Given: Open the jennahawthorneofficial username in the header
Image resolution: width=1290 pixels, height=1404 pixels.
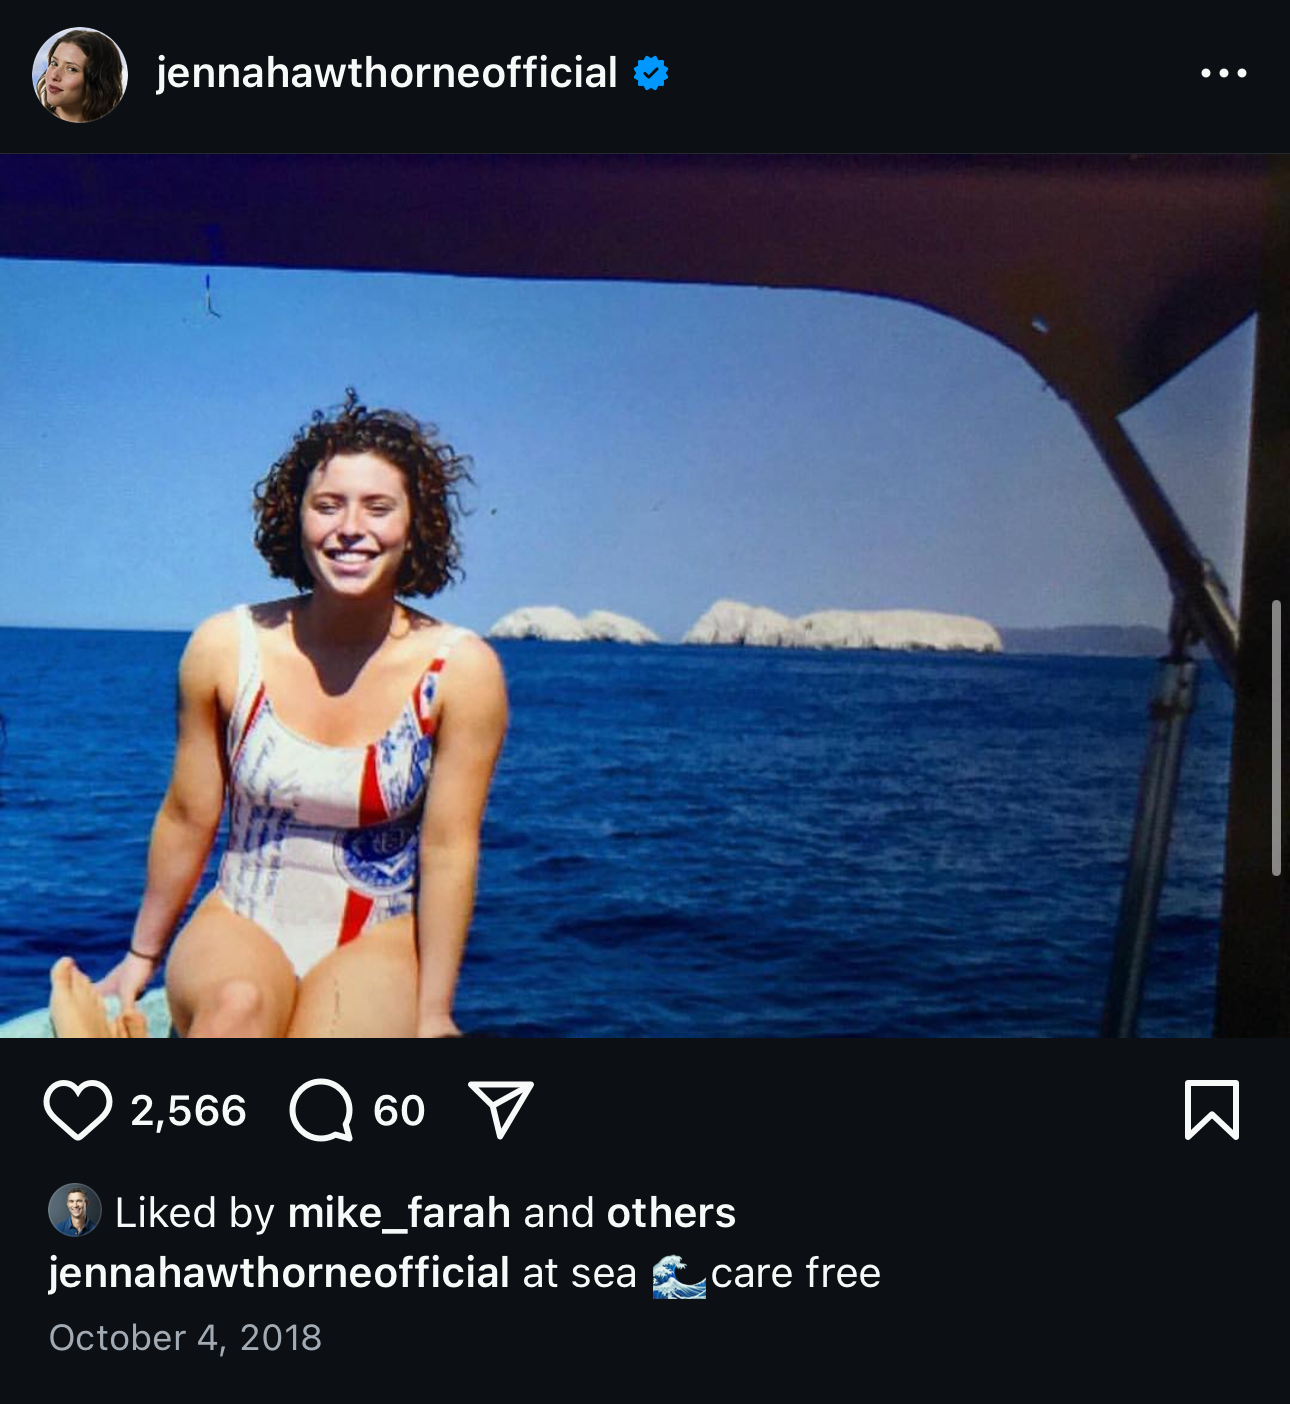Looking at the screenshot, I should 386,73.
